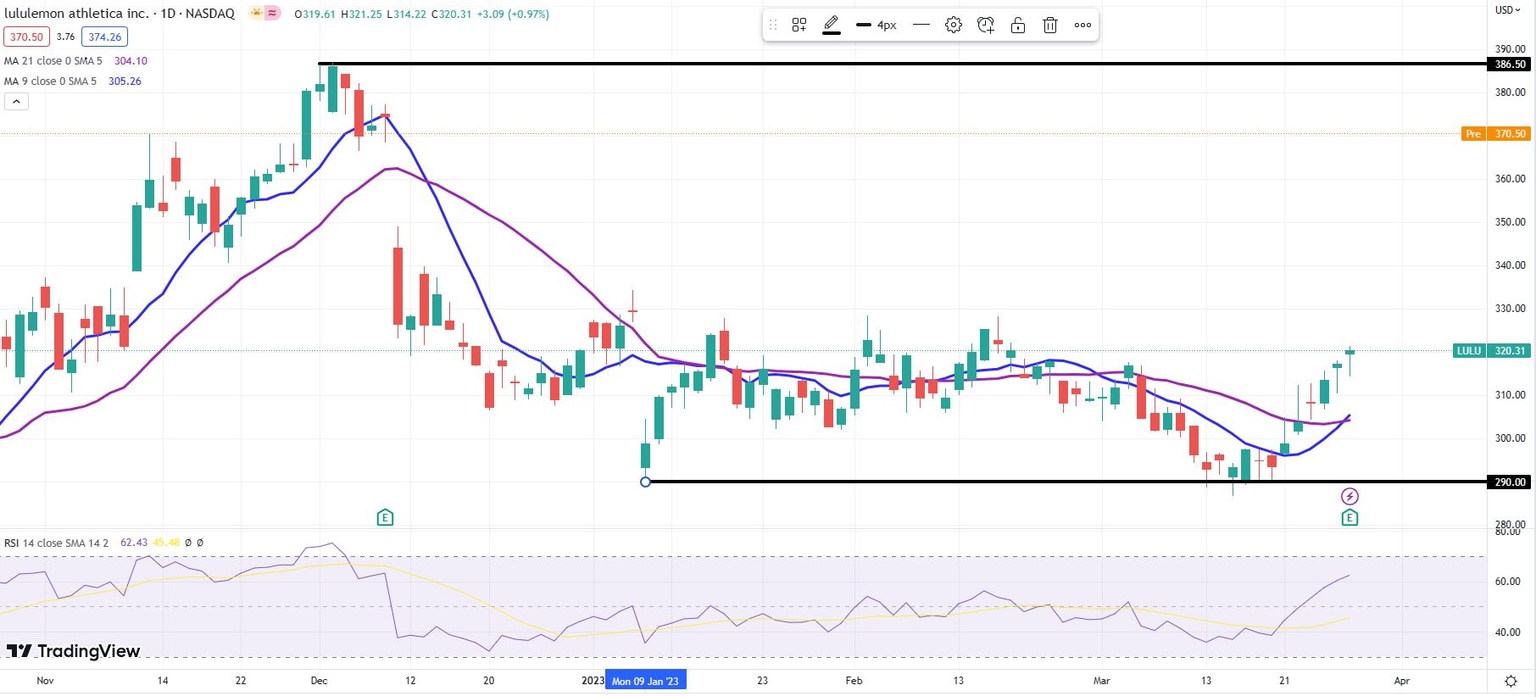The image size is (1536, 697).
Task: Grab the floating toolbar drag handle
Action: point(772,25)
